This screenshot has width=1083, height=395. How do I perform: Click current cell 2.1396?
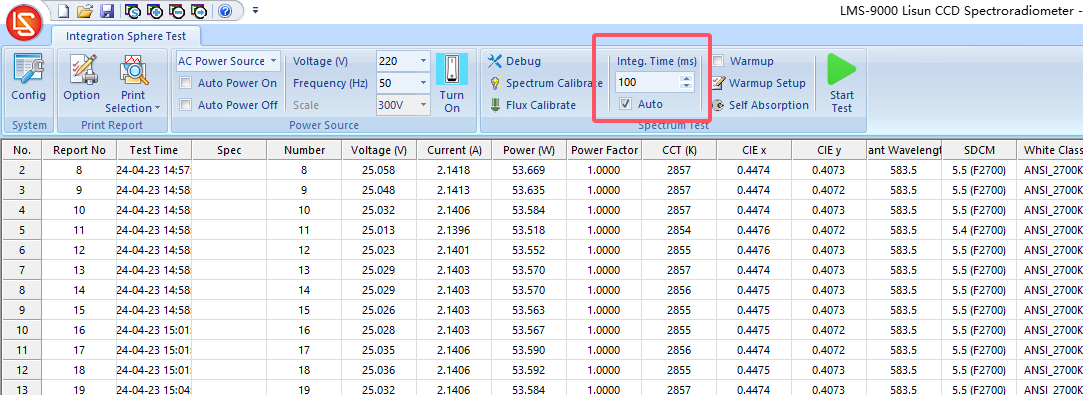pyautogui.click(x=454, y=229)
